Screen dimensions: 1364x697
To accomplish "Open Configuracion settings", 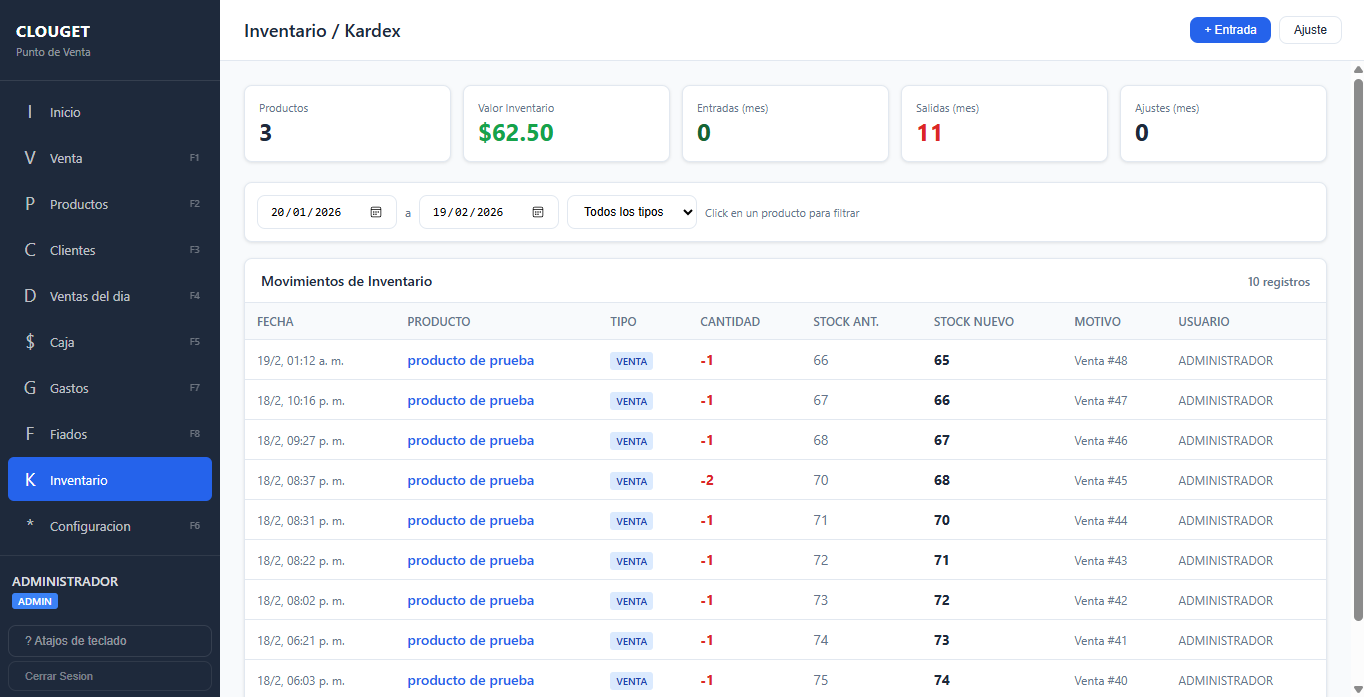I will 110,526.
